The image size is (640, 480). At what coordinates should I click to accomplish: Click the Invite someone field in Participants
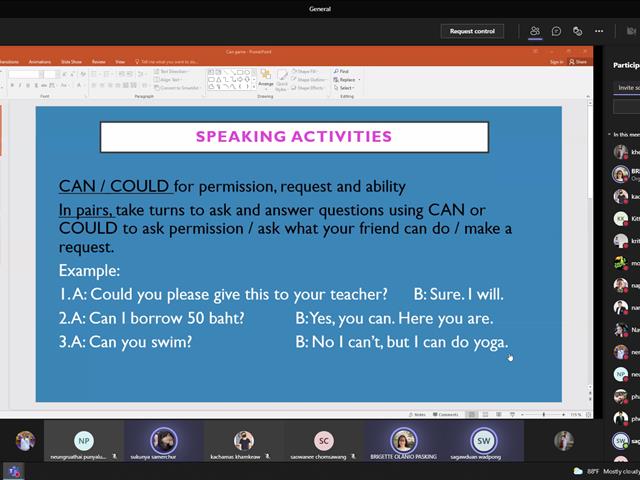[x=628, y=87]
